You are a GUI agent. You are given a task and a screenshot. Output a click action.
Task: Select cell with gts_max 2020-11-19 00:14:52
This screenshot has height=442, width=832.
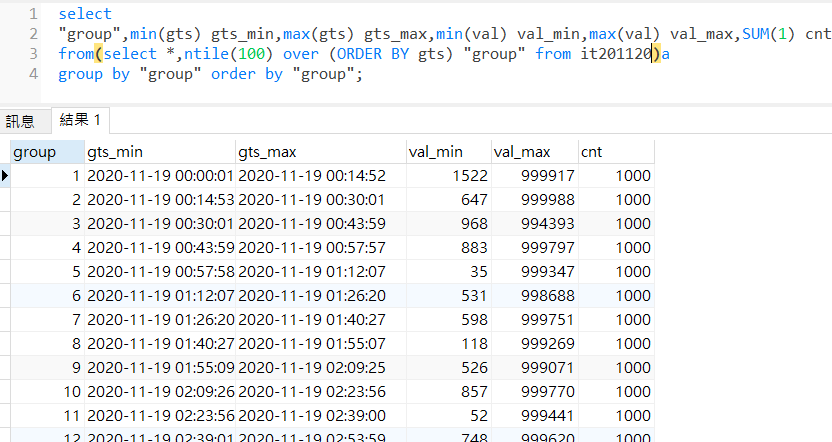pos(320,176)
